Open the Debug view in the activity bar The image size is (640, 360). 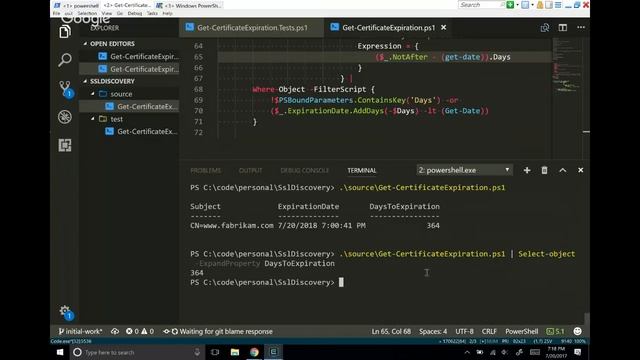pyautogui.click(x=64, y=117)
